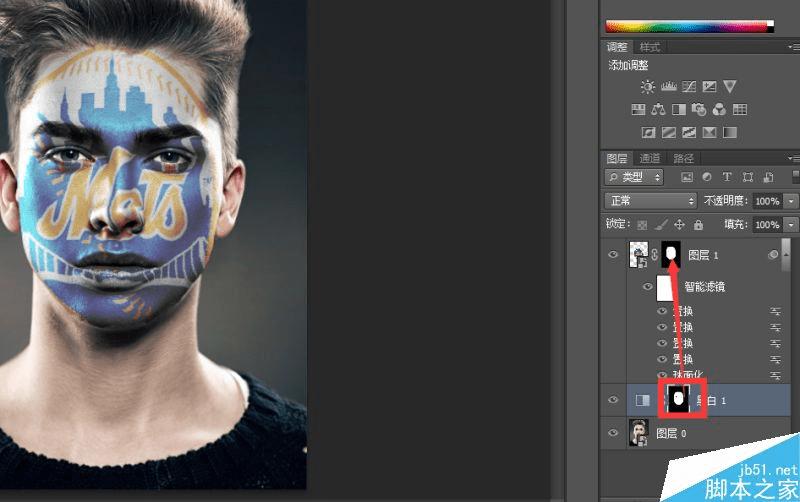Add a Hue/Saturation adjustment

(x=638, y=109)
